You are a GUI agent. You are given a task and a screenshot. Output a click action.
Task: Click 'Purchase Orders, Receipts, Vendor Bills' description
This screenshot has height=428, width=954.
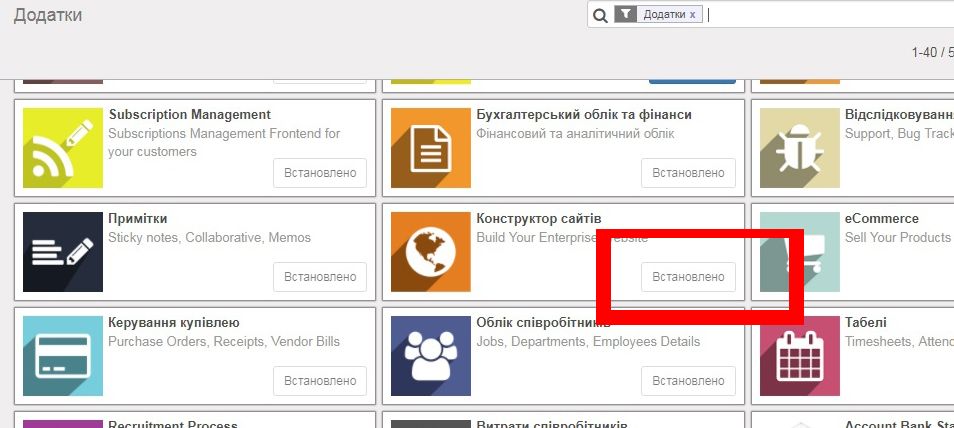(x=224, y=342)
